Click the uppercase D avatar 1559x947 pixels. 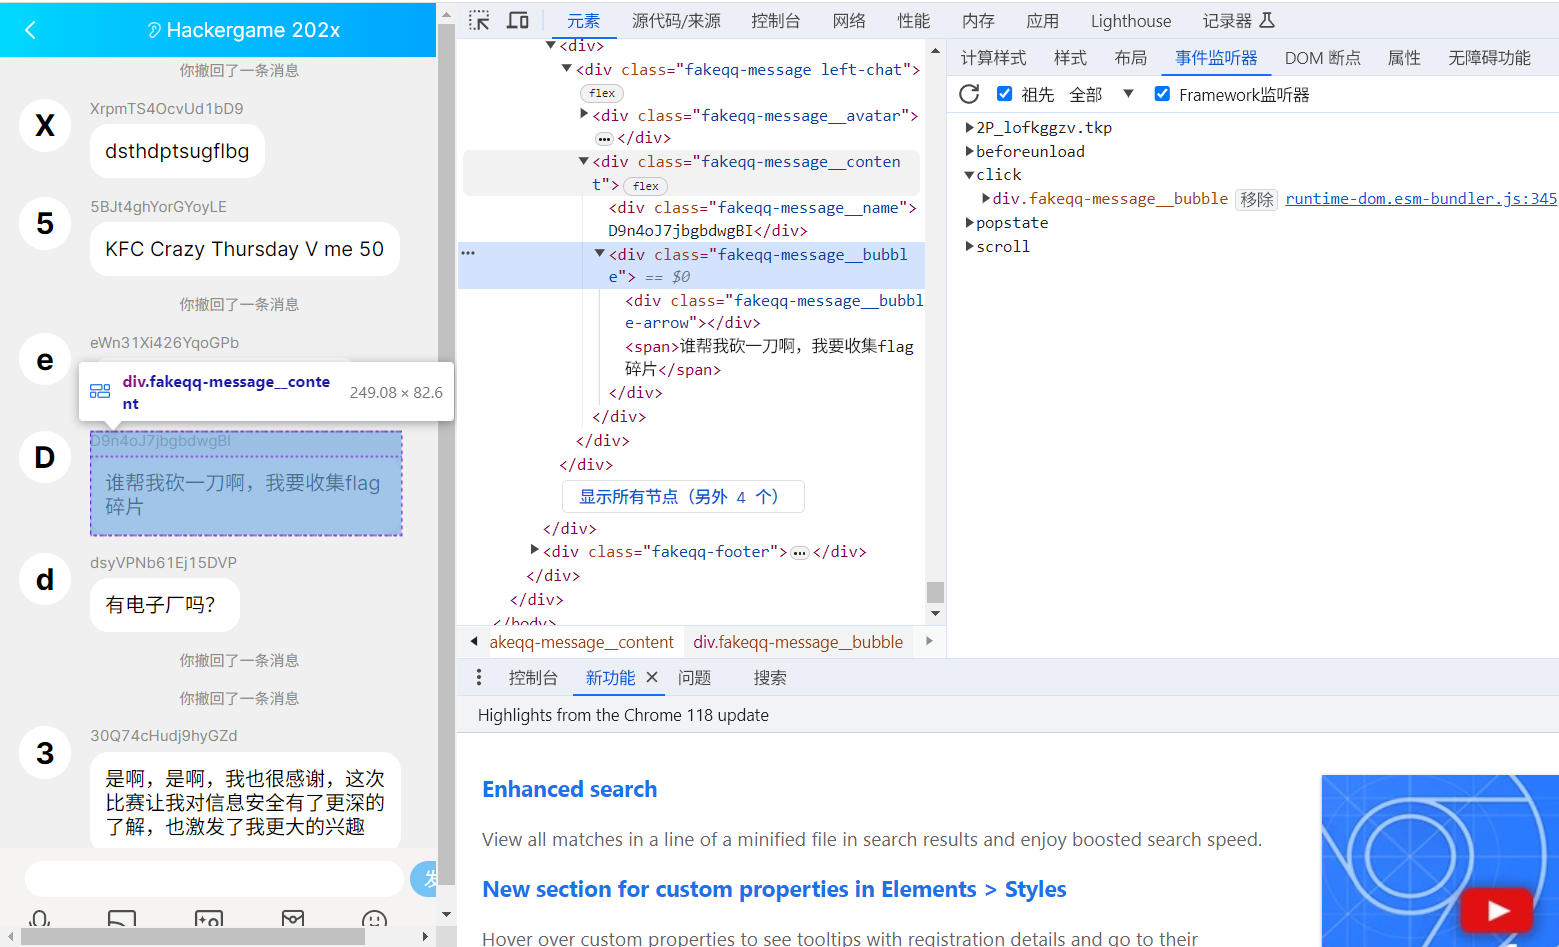click(45, 458)
